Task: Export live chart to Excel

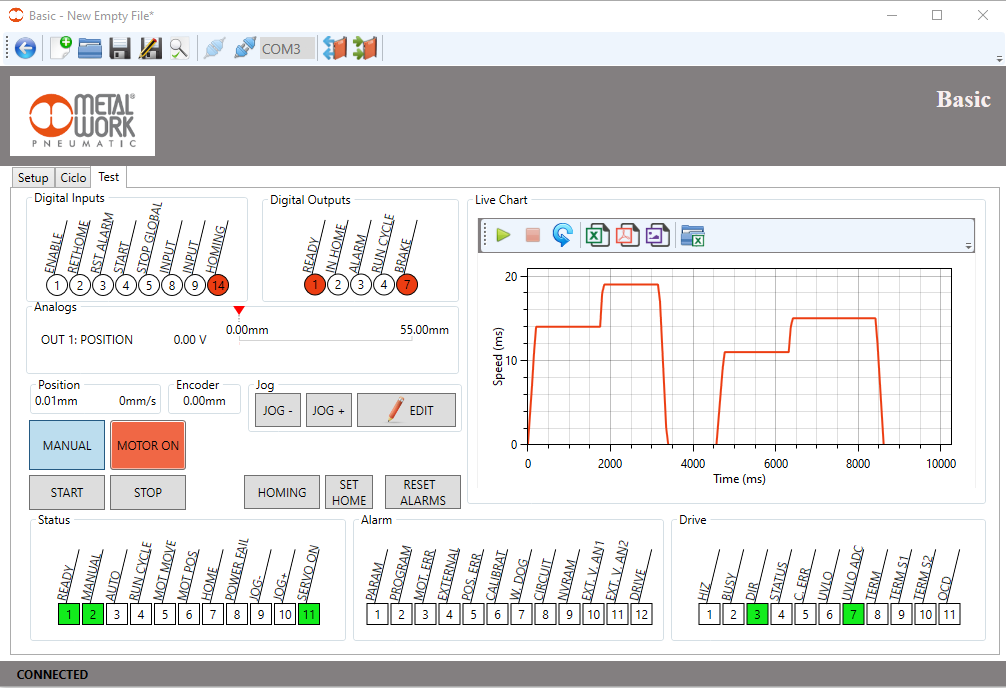Action: pos(596,235)
